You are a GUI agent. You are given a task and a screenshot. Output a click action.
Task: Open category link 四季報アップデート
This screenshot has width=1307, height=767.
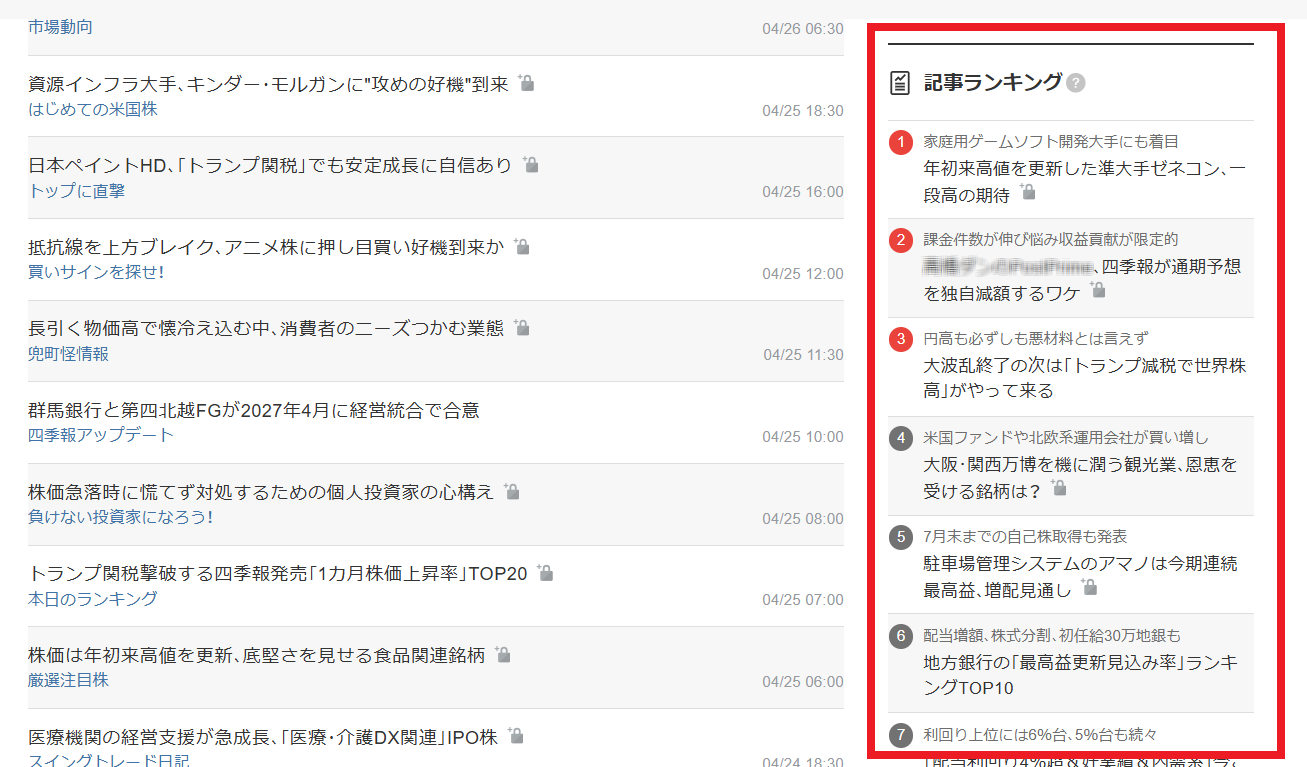[101, 435]
